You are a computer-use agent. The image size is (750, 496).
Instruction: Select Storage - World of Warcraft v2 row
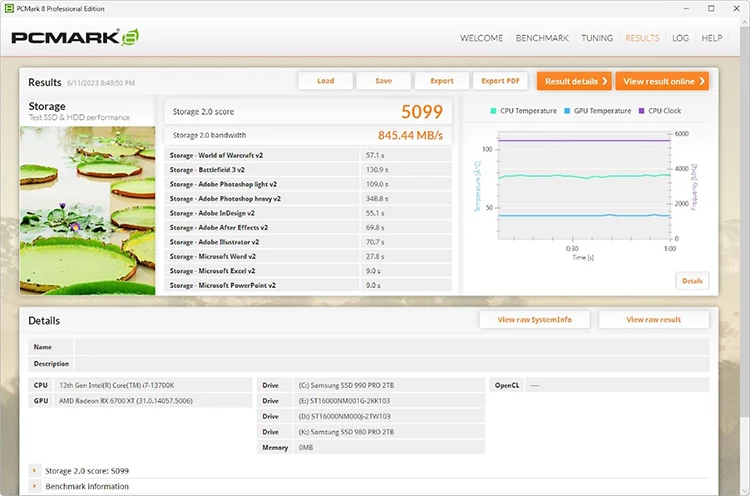pos(309,155)
